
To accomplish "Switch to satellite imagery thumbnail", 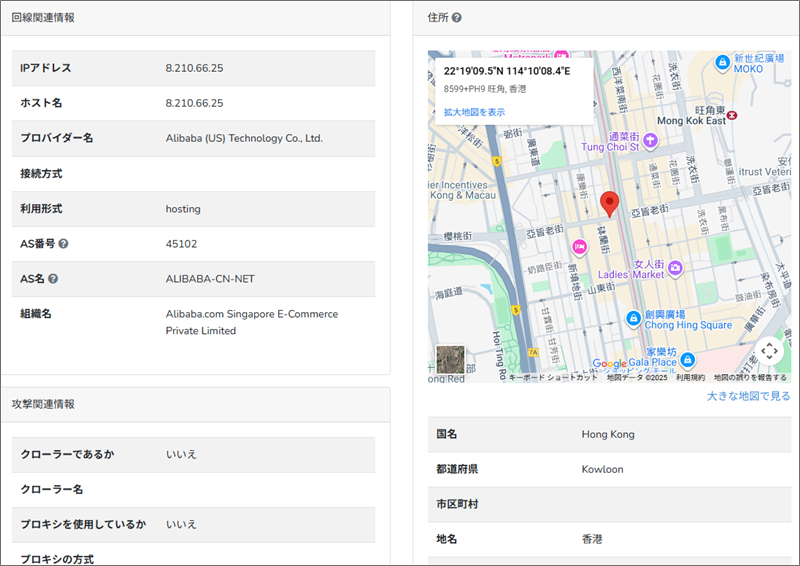I will coord(451,360).
